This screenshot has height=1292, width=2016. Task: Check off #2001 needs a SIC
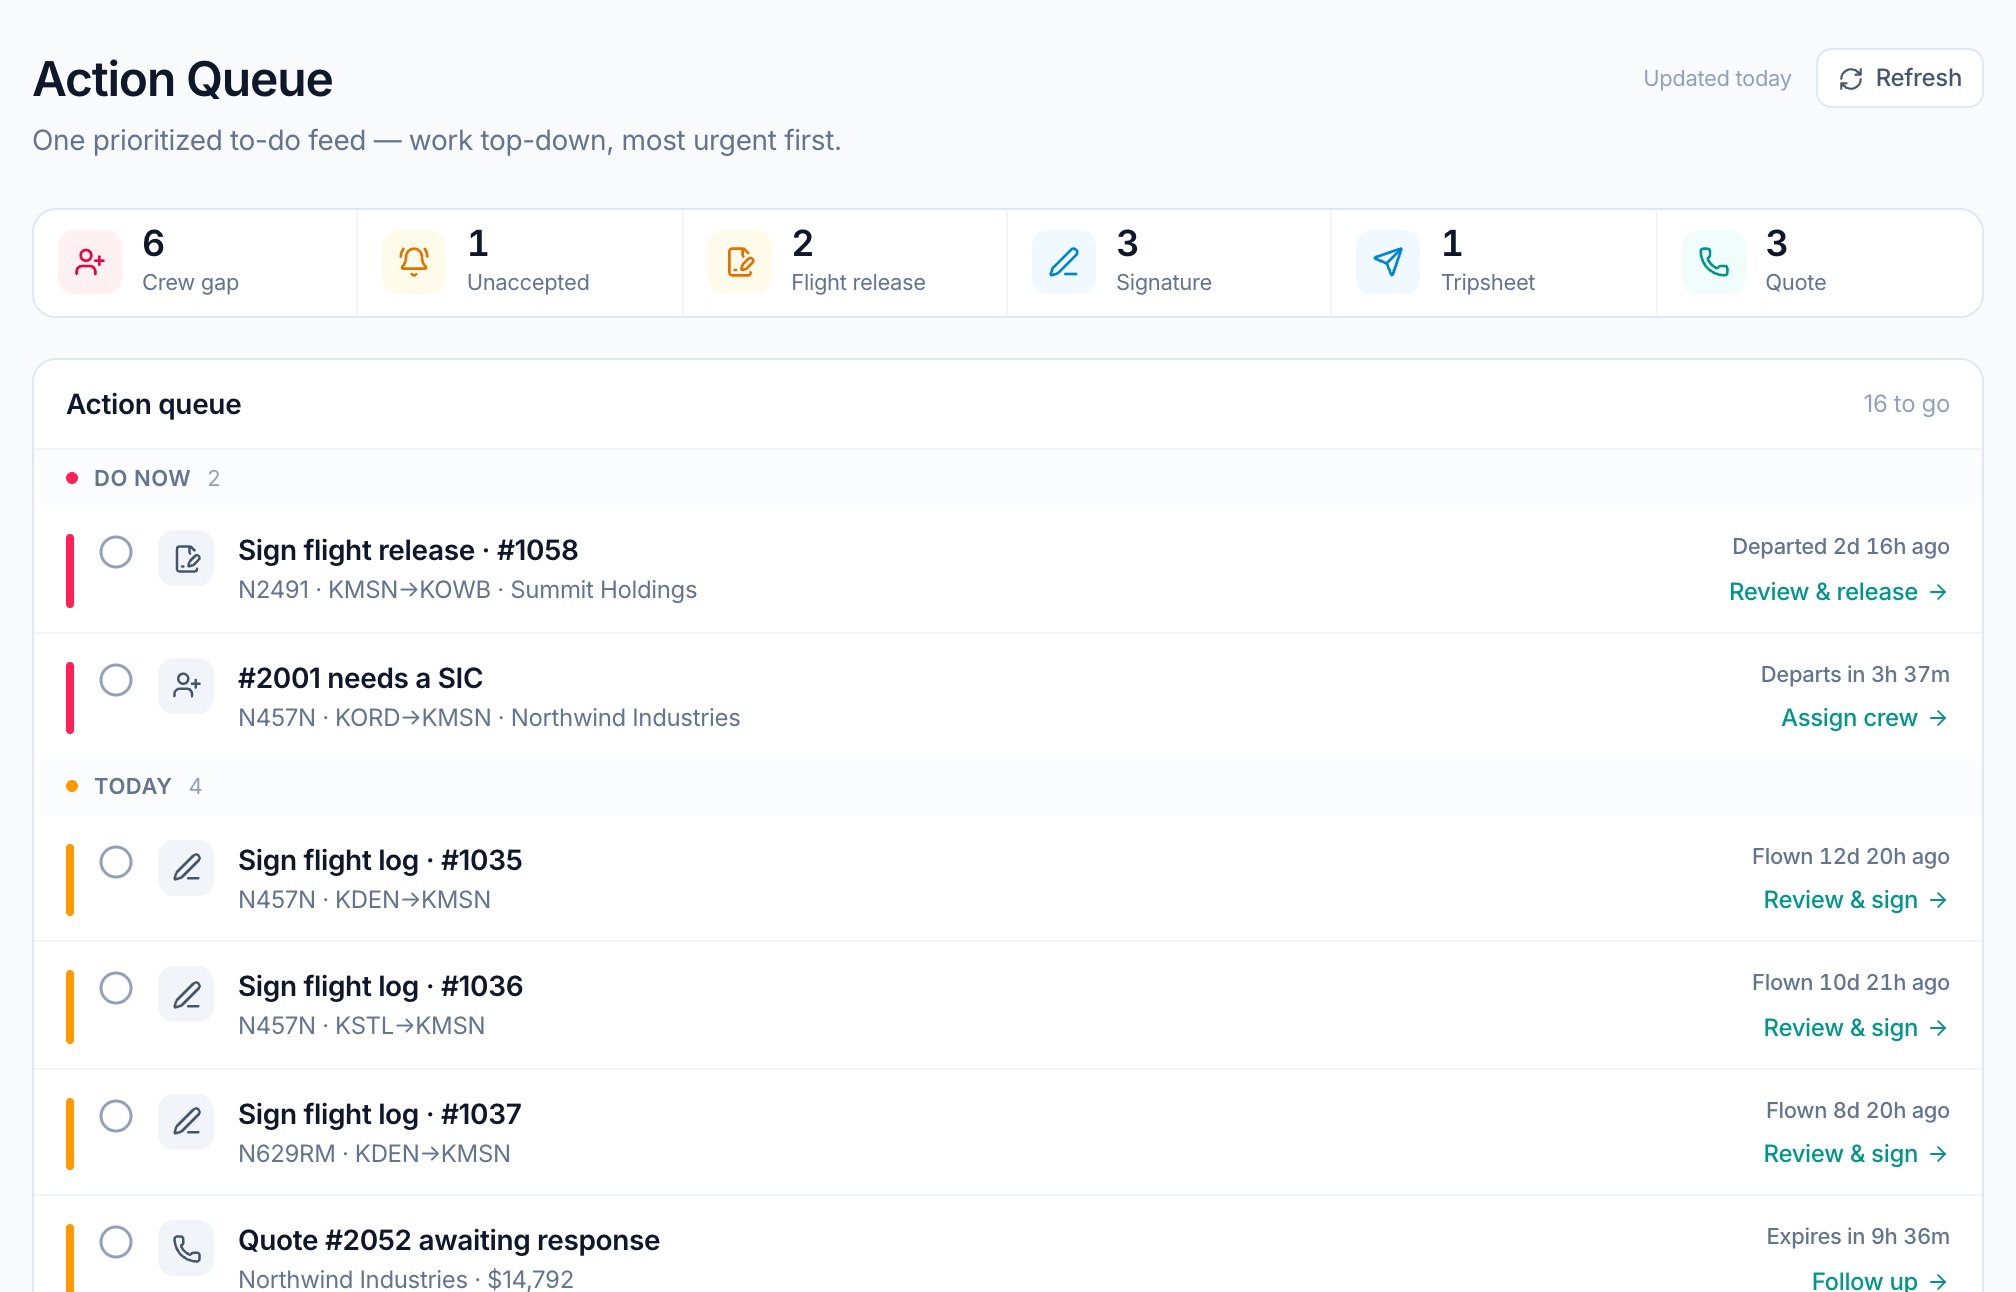point(116,680)
